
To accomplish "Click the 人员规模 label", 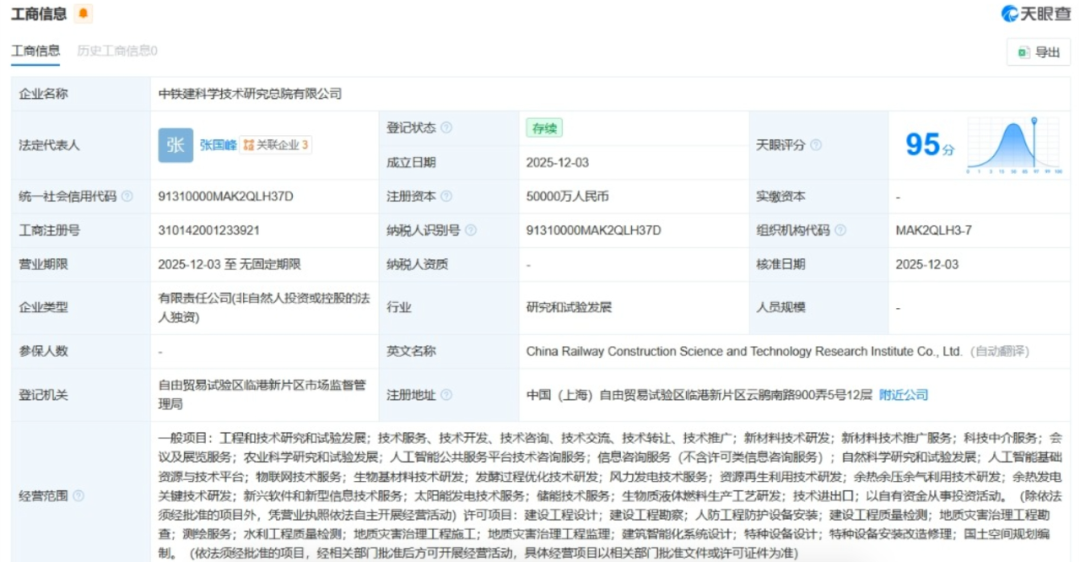I will [780, 307].
